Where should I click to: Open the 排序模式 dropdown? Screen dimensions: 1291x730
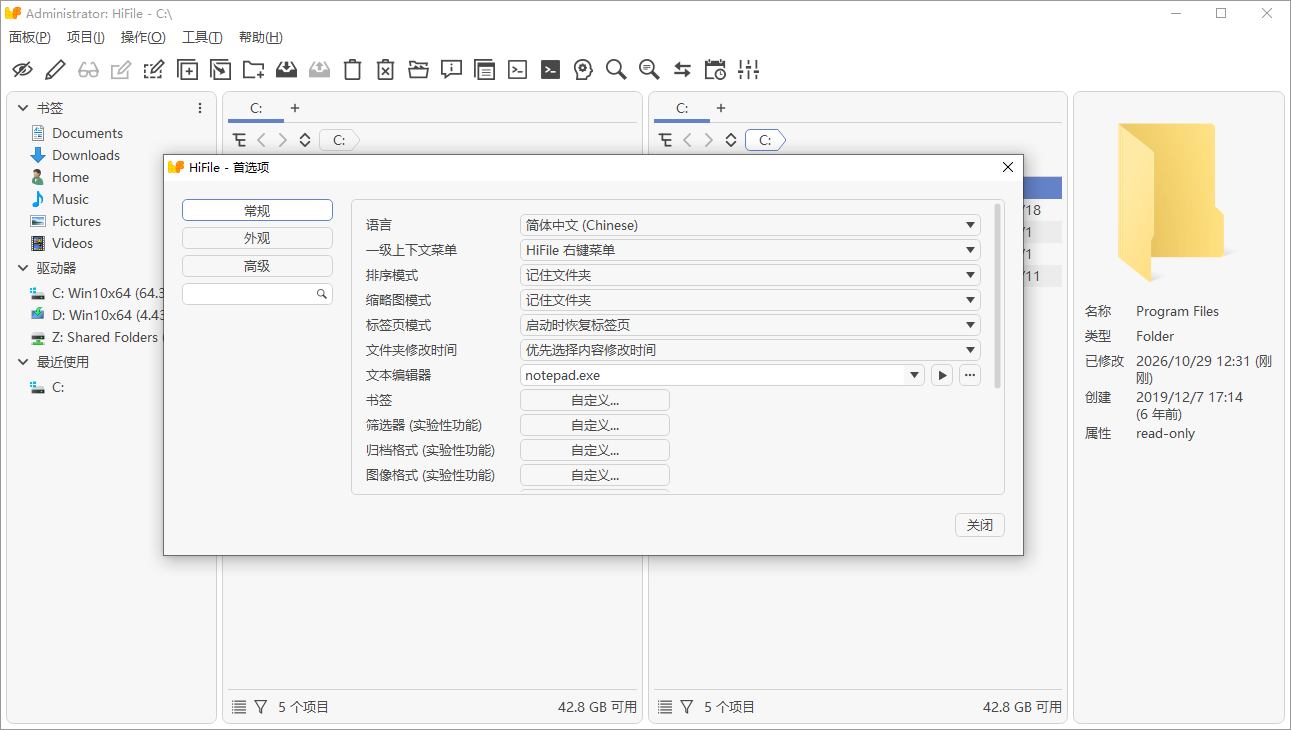pyautogui.click(x=750, y=275)
